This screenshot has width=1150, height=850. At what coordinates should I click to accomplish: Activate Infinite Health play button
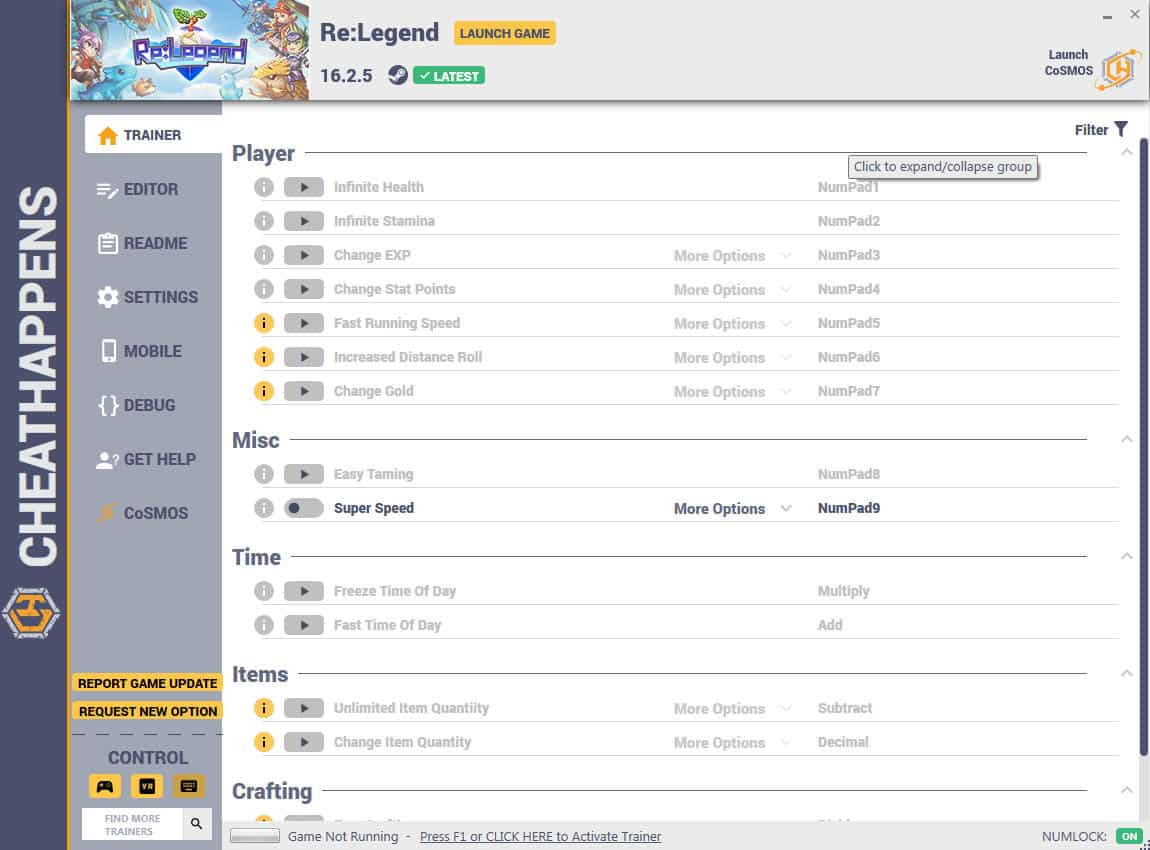click(304, 187)
